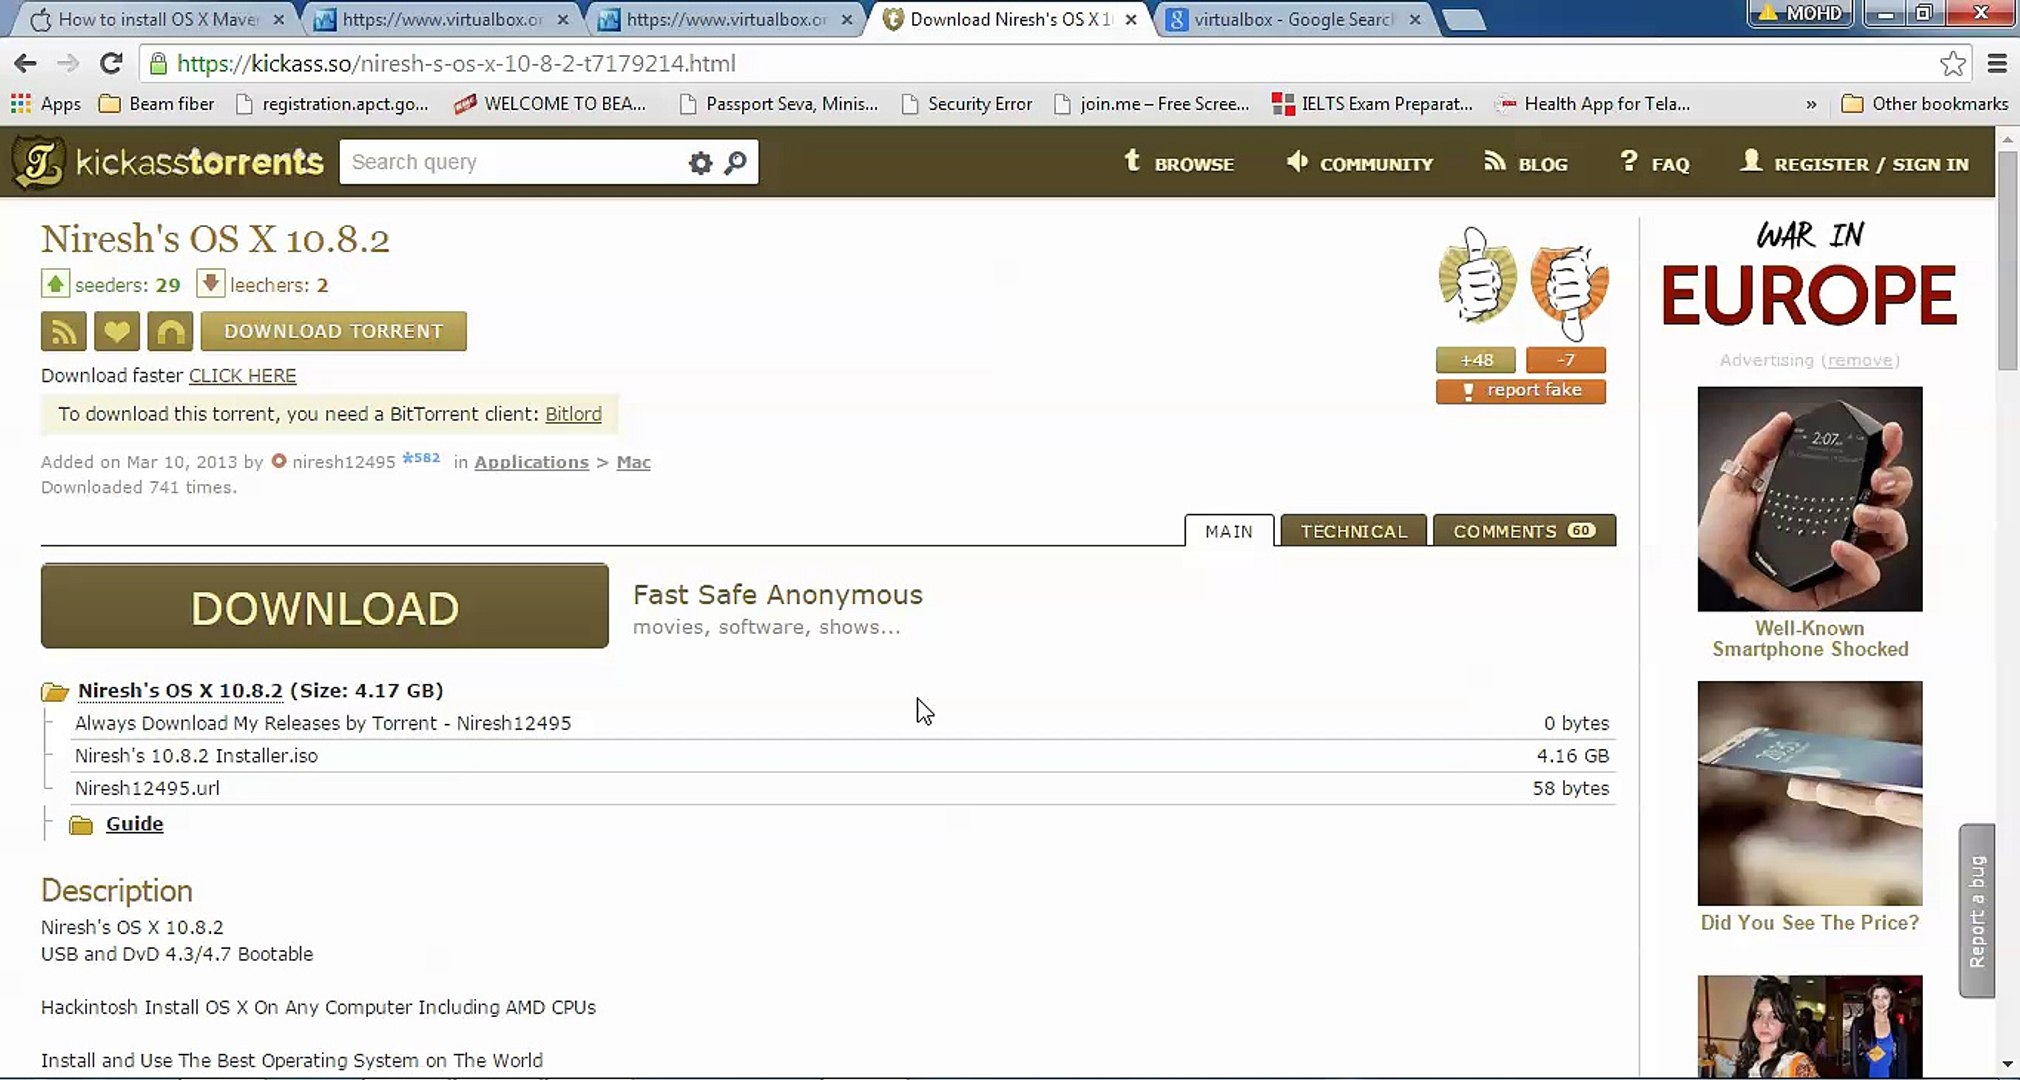Open the Well-Known Smartphone Shocked ad thumbnail
Screen dimensions: 2020x1080
[1809, 499]
